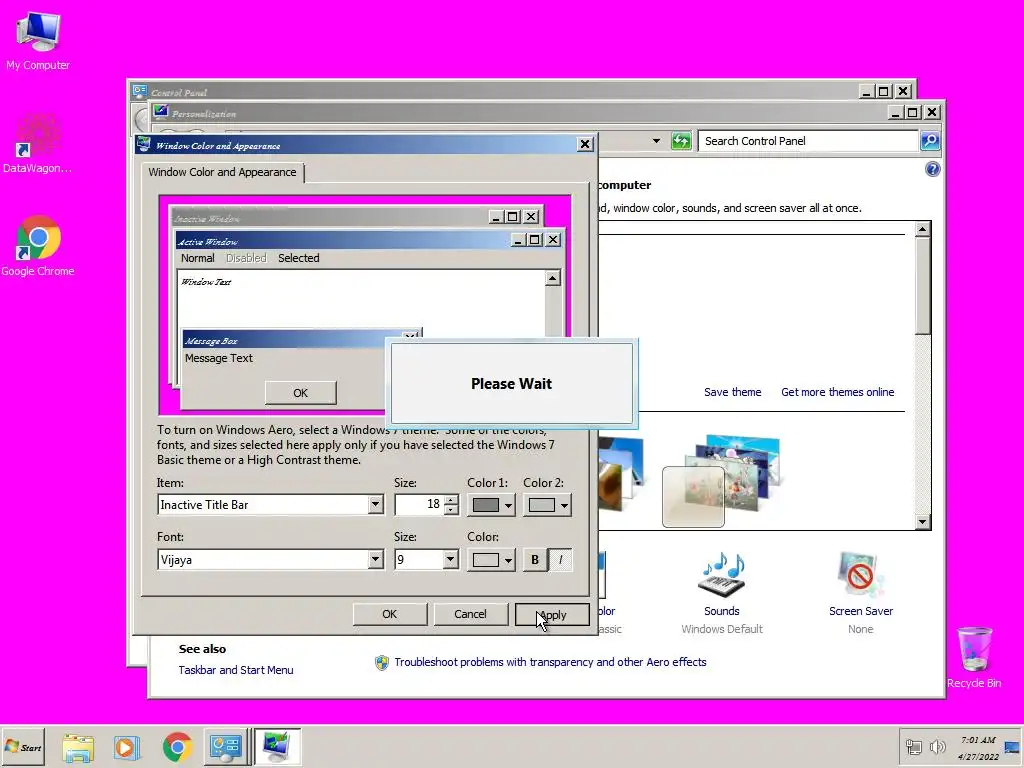Open the Aero transparency troubleshooting link

tap(550, 662)
